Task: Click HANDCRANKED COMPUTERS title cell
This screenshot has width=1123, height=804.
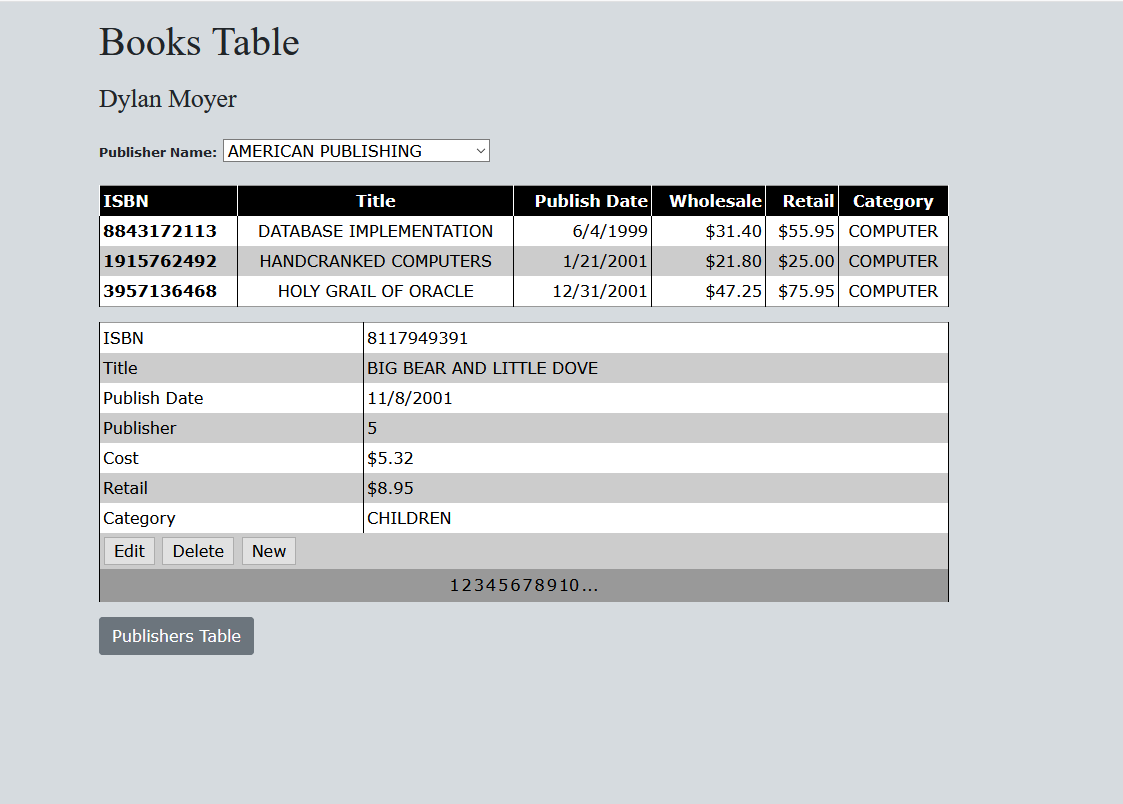Action: [375, 261]
